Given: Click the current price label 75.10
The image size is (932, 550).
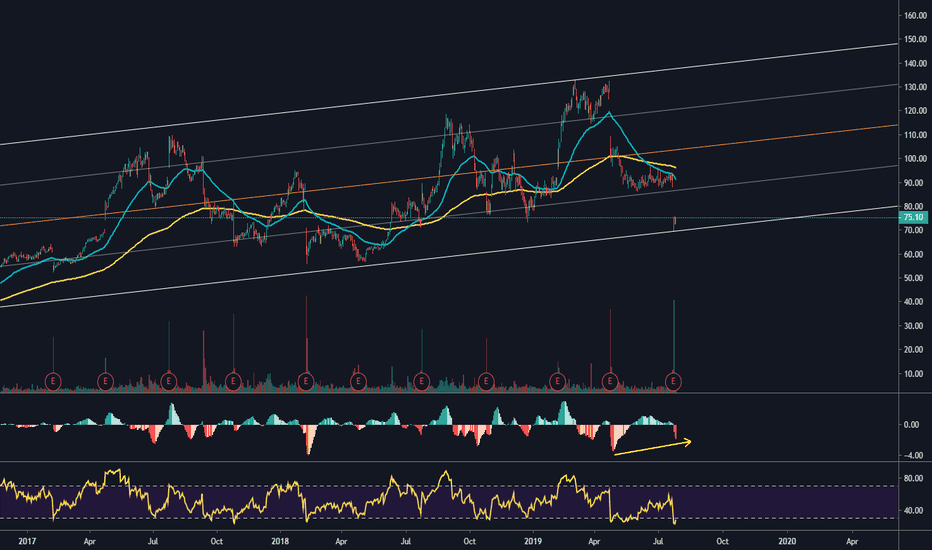Looking at the screenshot, I should pos(914,218).
